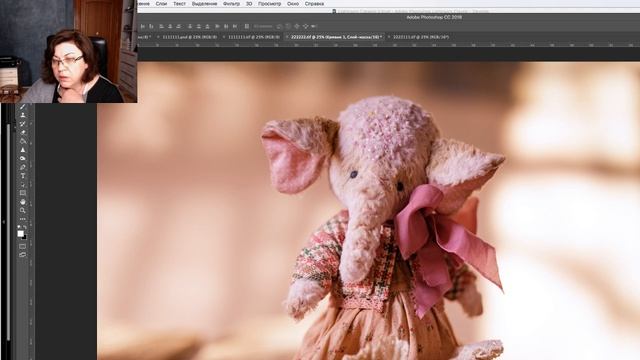The height and width of the screenshot is (360, 640).
Task: Click the white foreground color swatch
Action: click(x=20, y=233)
